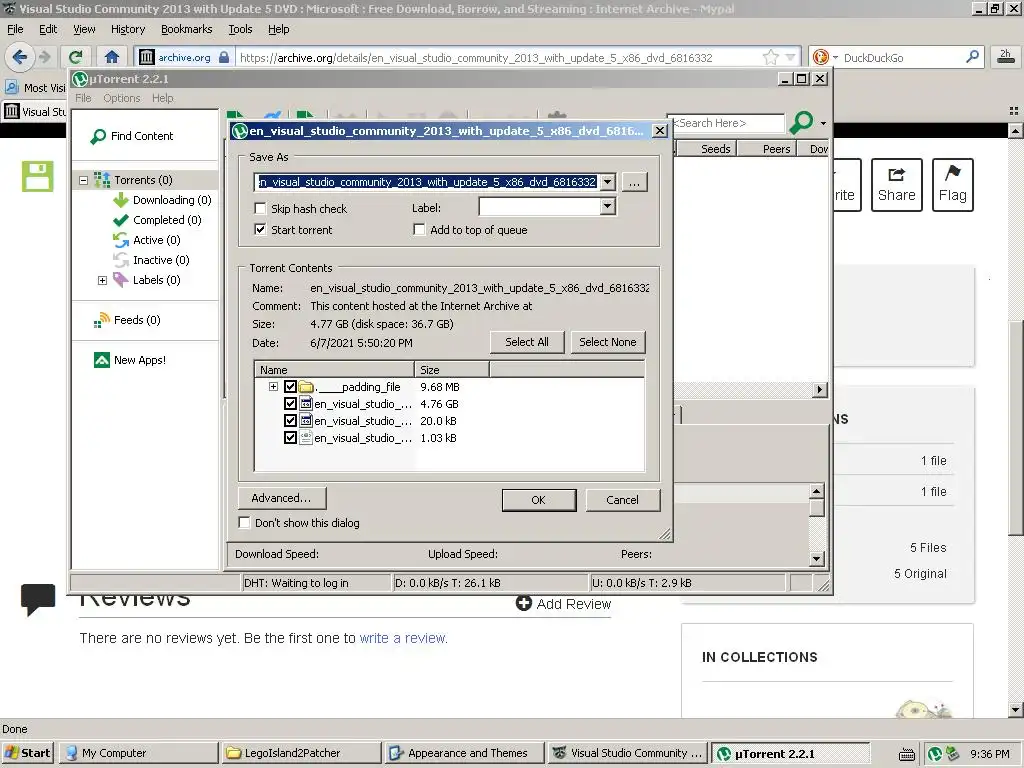1024x768 pixels.
Task: Uncheck the 20.0 kB file checkbox
Action: [291, 421]
